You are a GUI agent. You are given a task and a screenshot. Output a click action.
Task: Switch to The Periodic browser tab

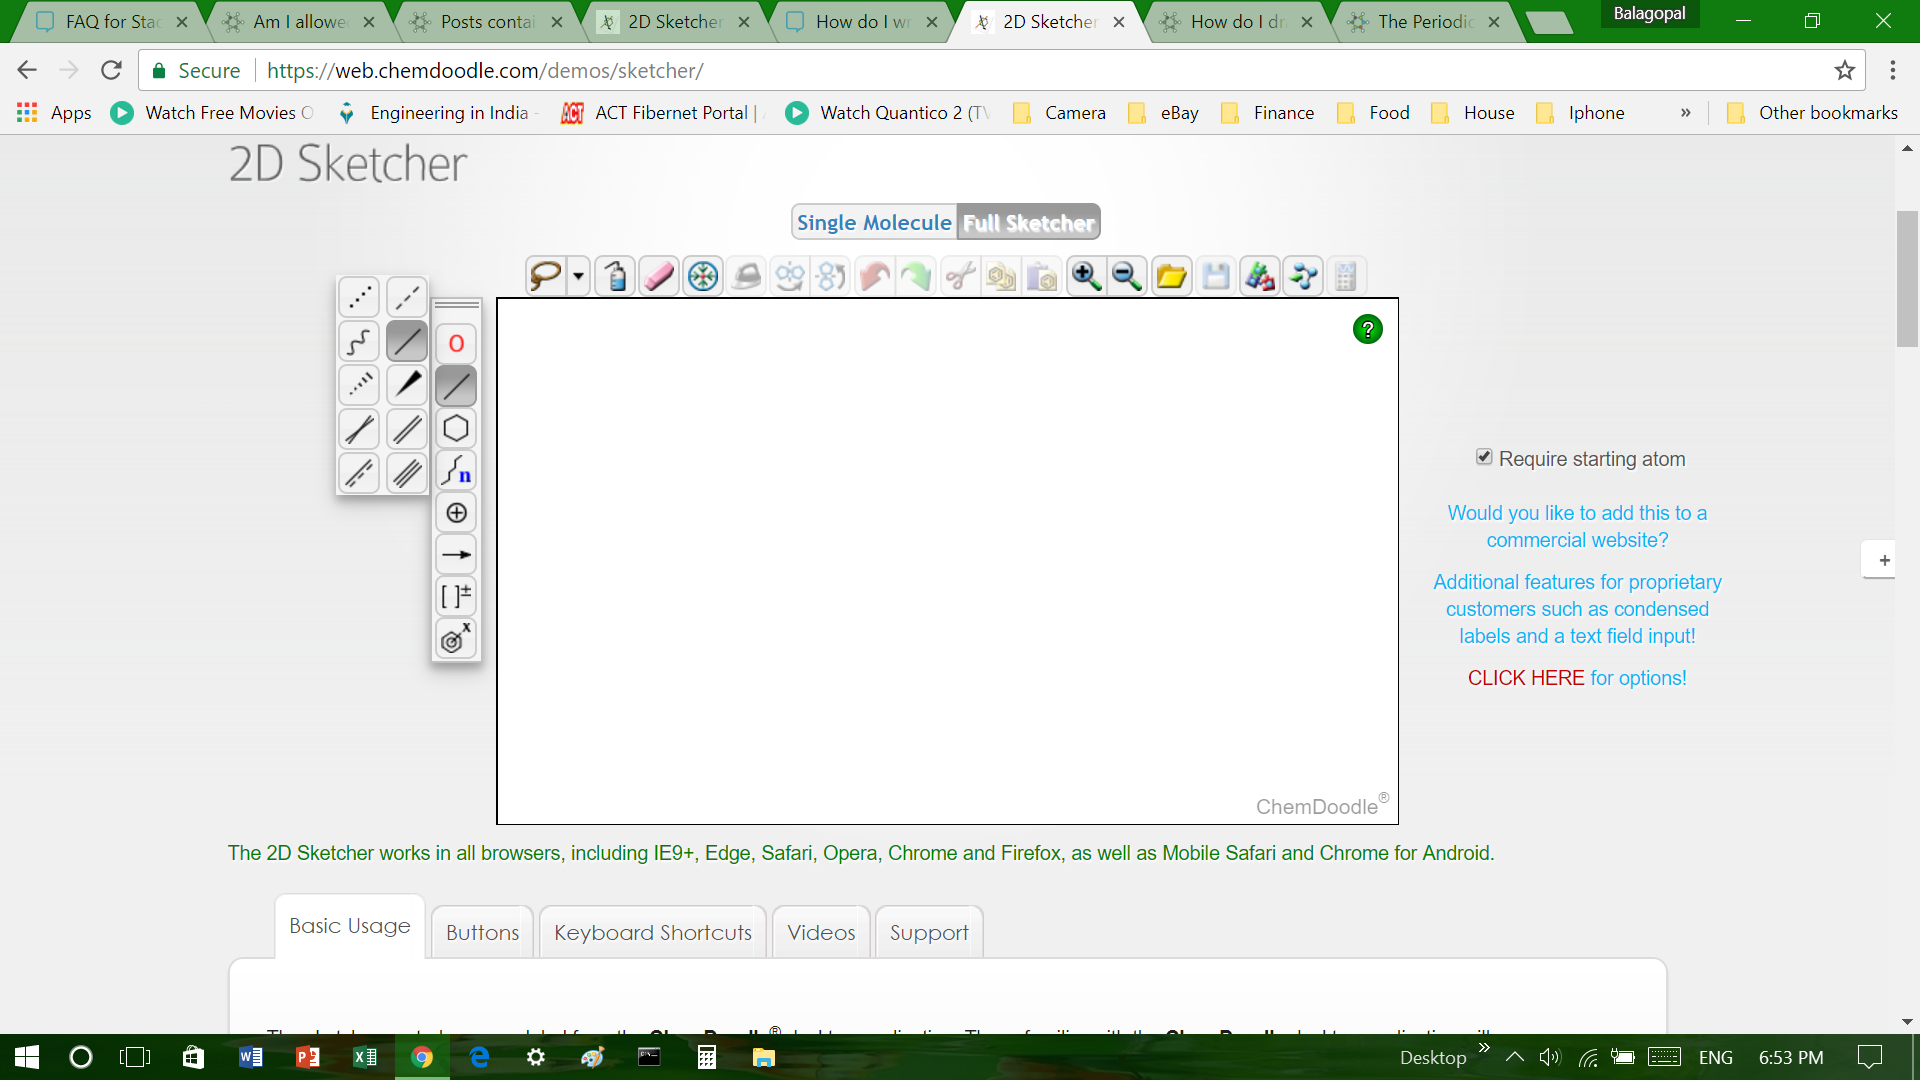click(1424, 21)
